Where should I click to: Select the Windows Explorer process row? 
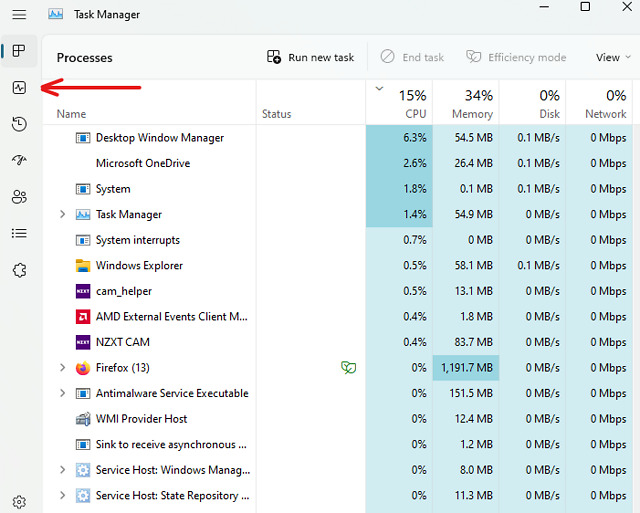coord(139,266)
